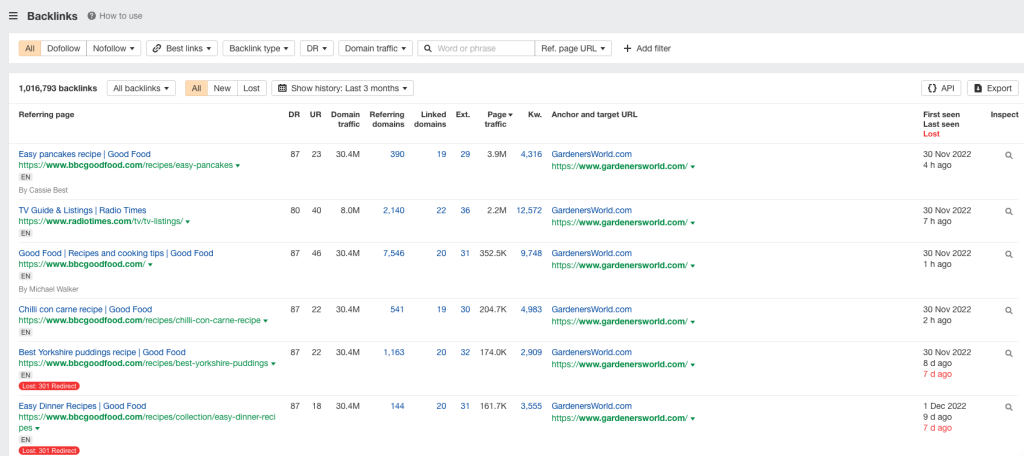Click keywords value 9,748
Viewport: 1024px width, 456px height.
click(531, 253)
